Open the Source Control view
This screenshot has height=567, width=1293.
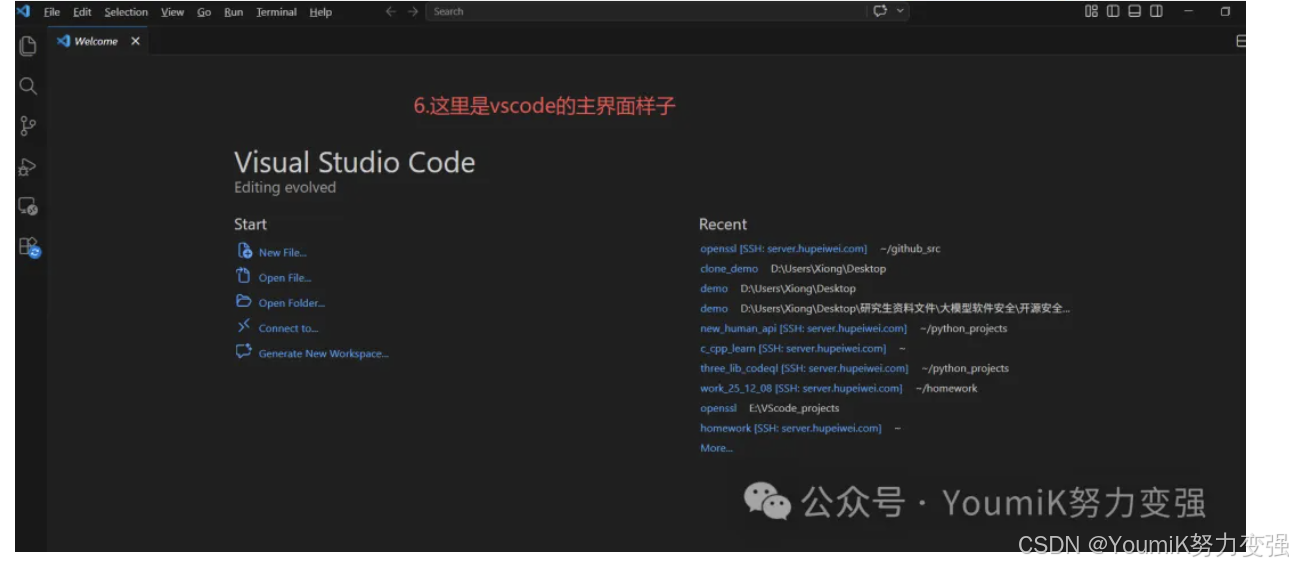click(28, 126)
